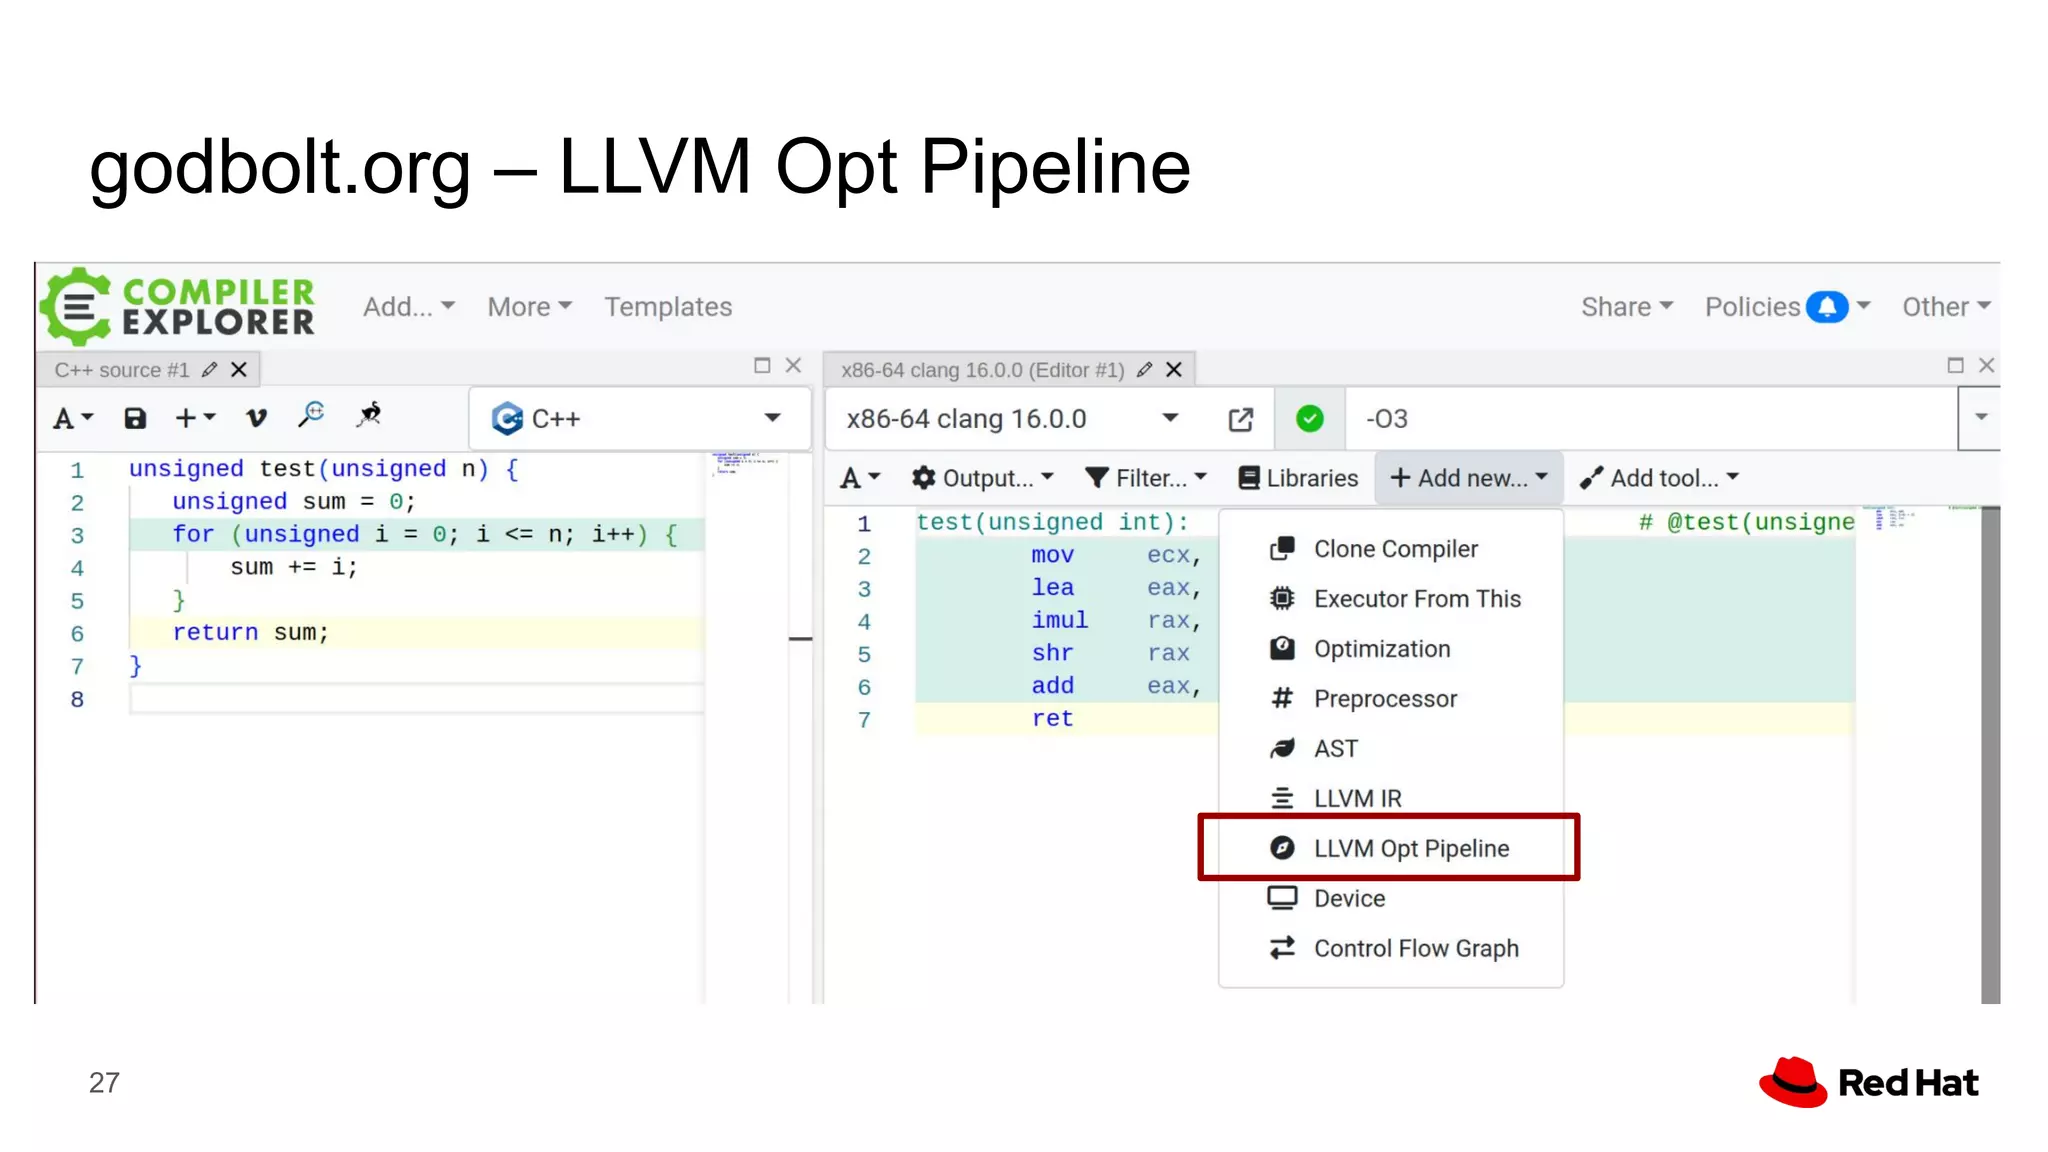Select Device menu entry

pos(1391,898)
